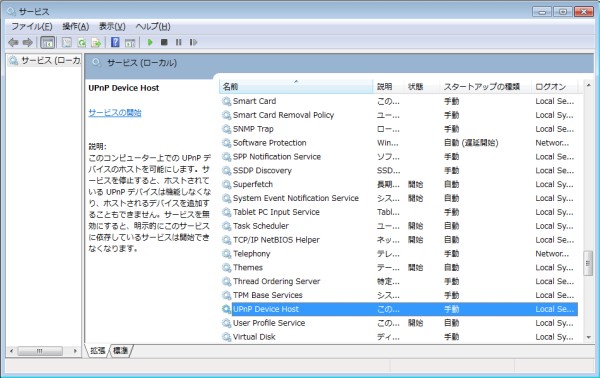Pause service using the pause icon
Viewport: 600px width, 378px height.
click(x=178, y=42)
